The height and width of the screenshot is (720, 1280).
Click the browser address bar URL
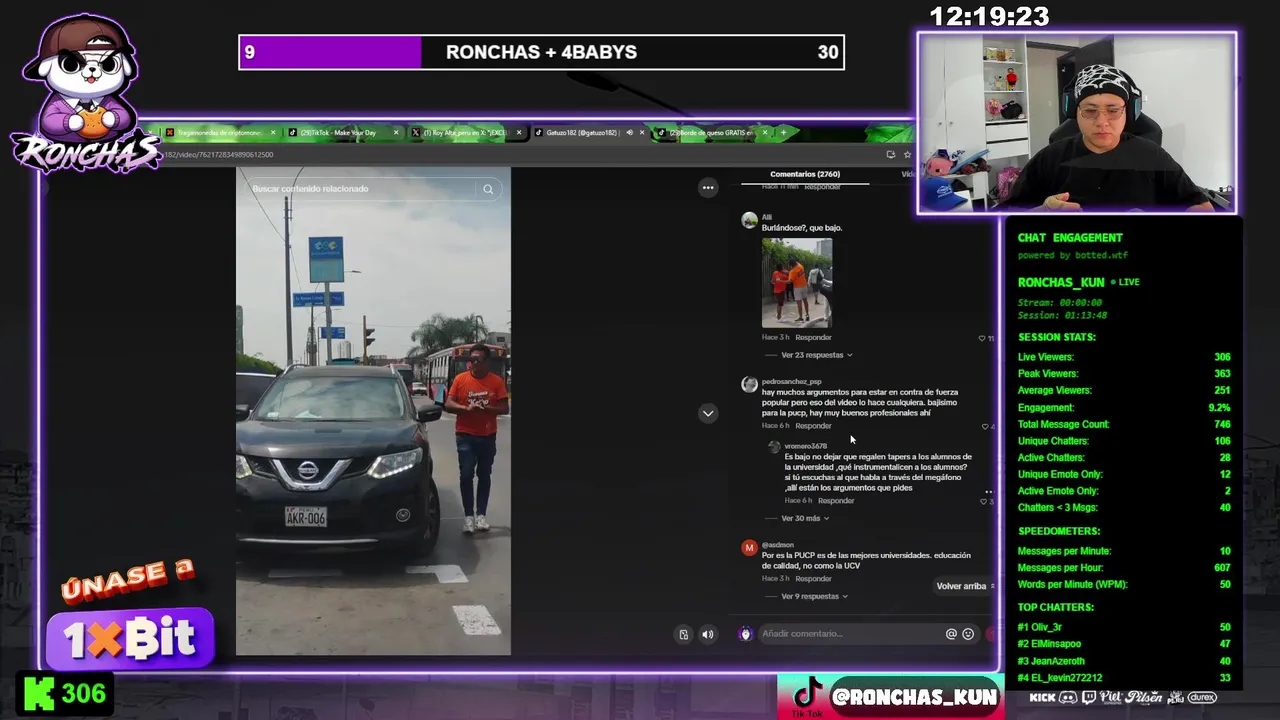[218, 154]
